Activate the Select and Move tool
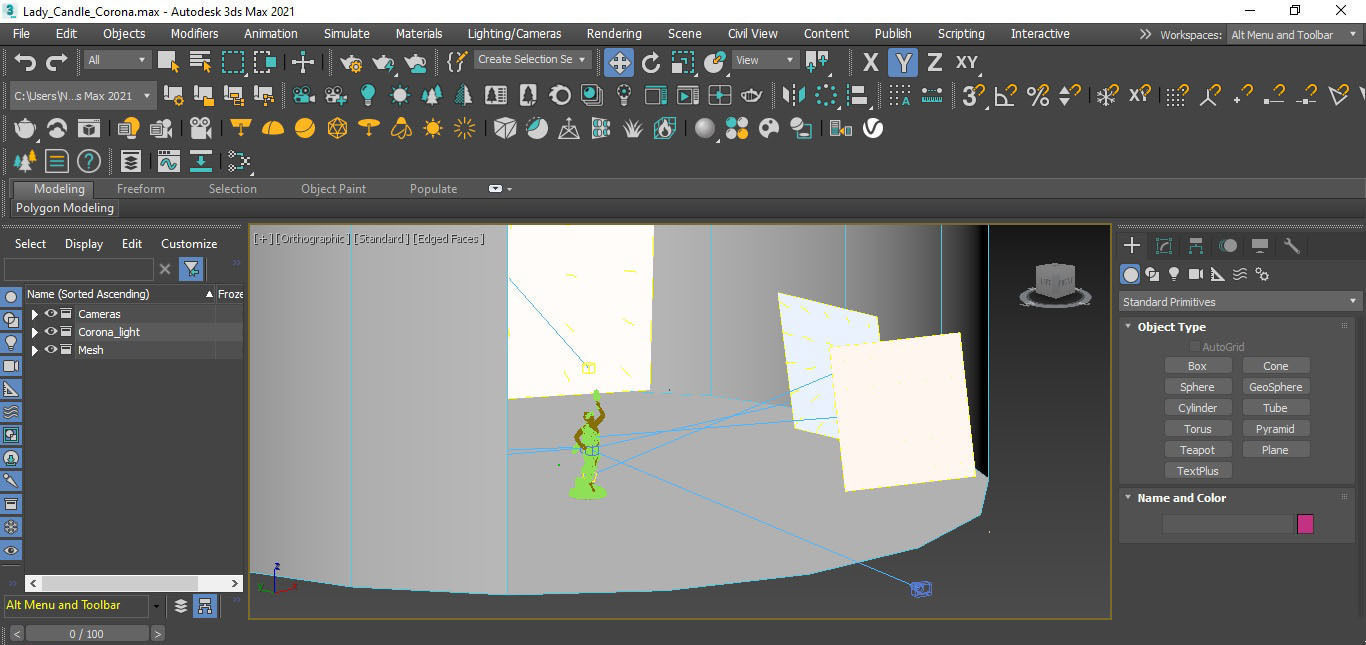Viewport: 1366px width, 645px height. (619, 62)
